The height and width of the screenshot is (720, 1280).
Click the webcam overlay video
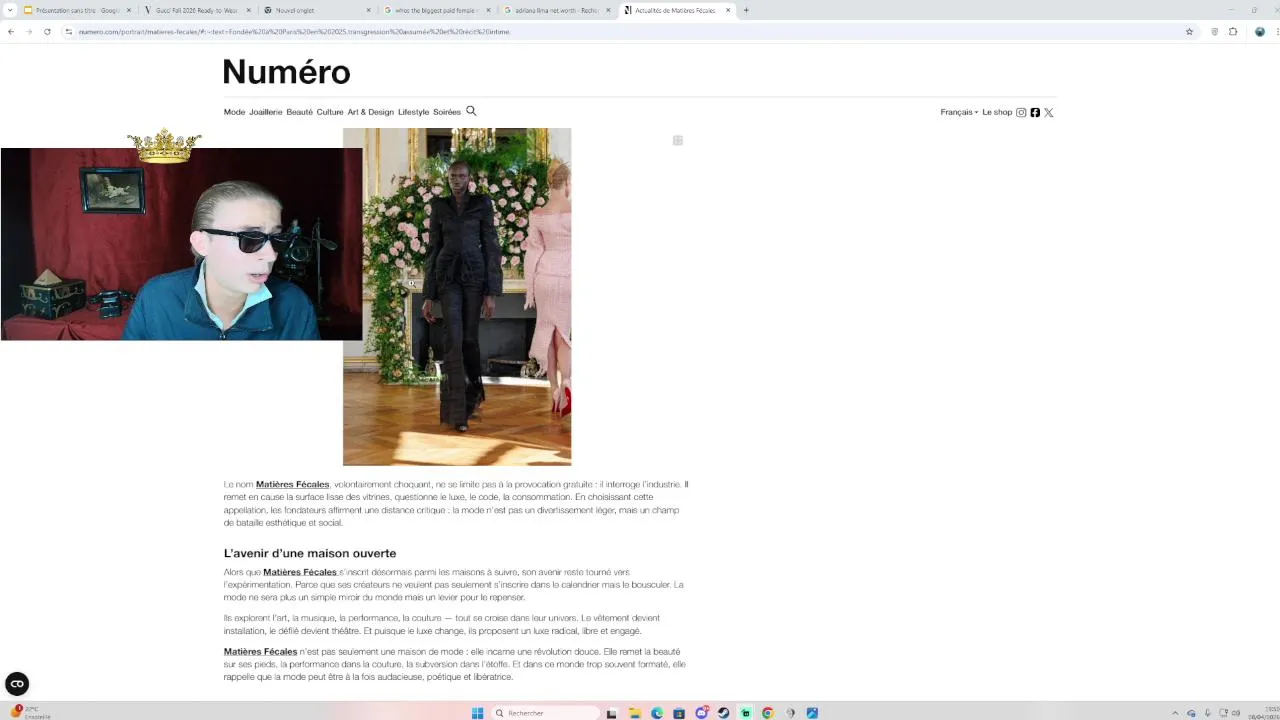click(x=181, y=244)
